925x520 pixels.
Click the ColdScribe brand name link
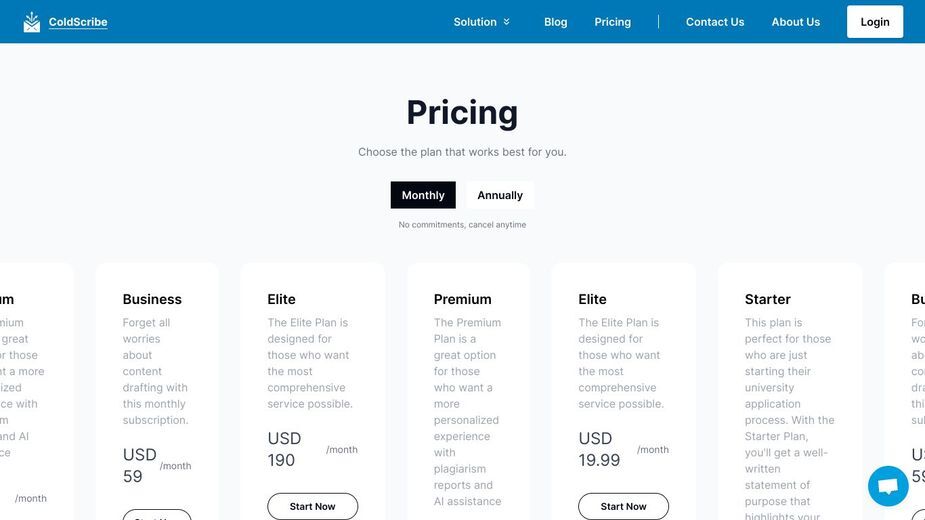click(78, 22)
